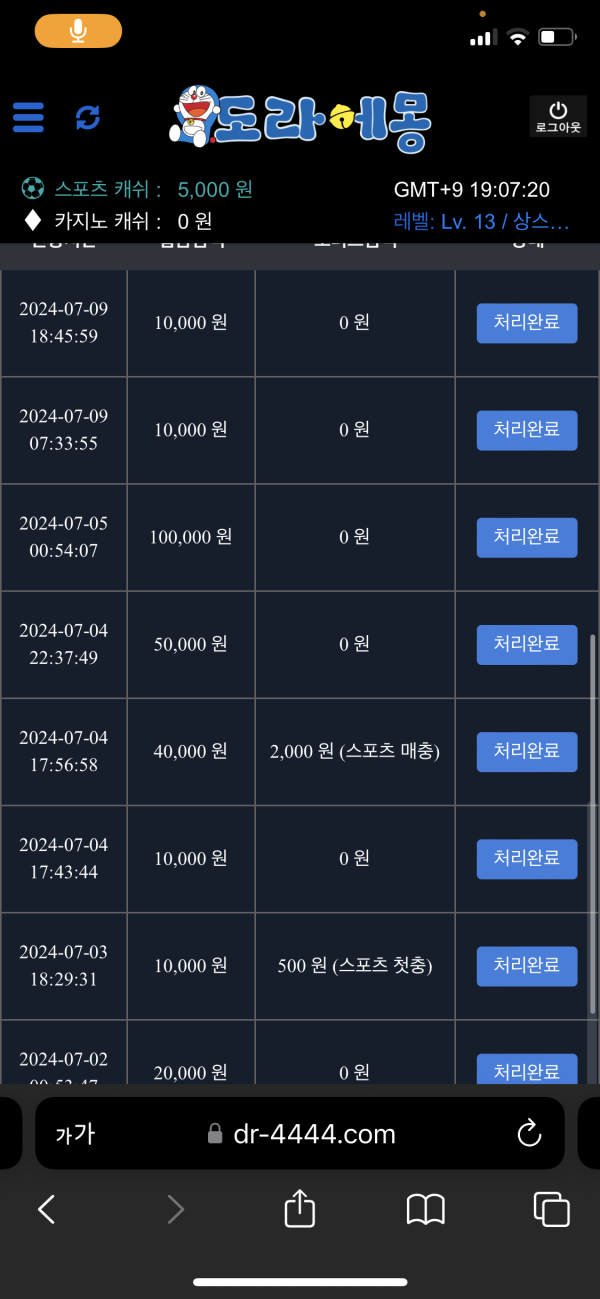Tap the blue refresh arrows icon
This screenshot has height=1299, width=600.
(x=88, y=117)
